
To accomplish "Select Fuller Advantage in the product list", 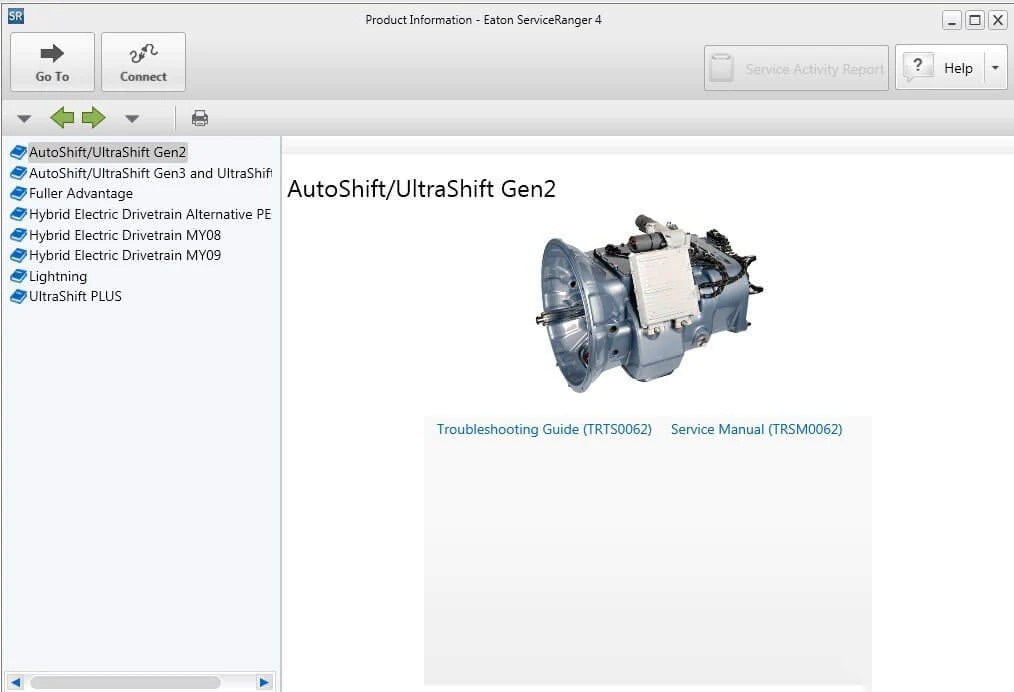I will pos(81,193).
